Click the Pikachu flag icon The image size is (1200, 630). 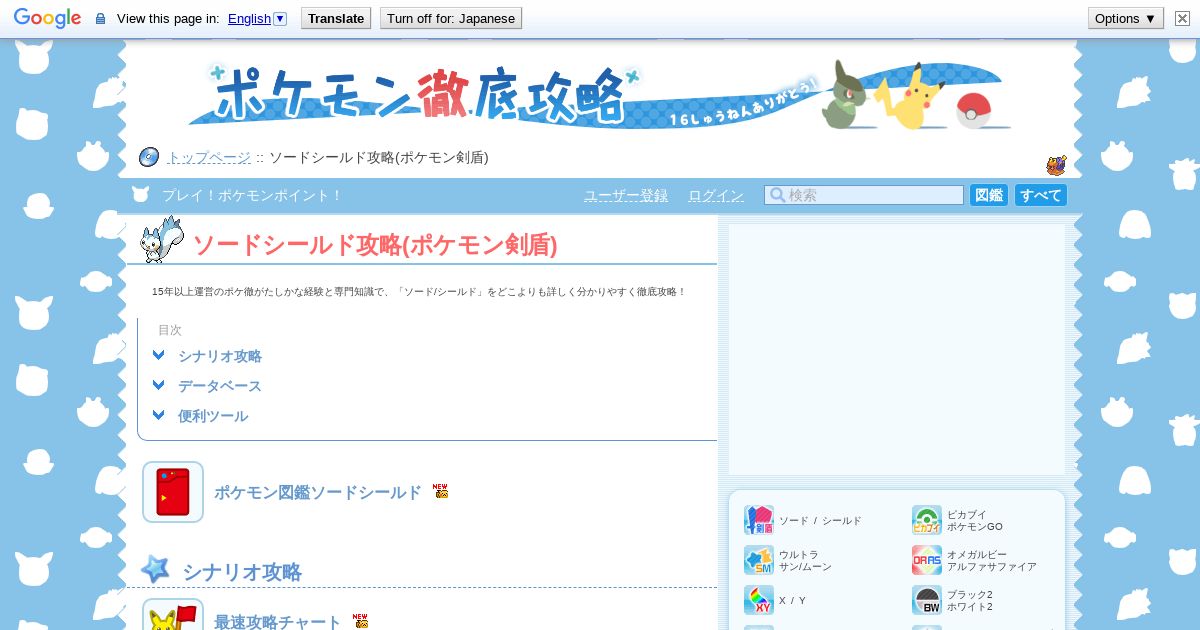pyautogui.click(x=173, y=615)
